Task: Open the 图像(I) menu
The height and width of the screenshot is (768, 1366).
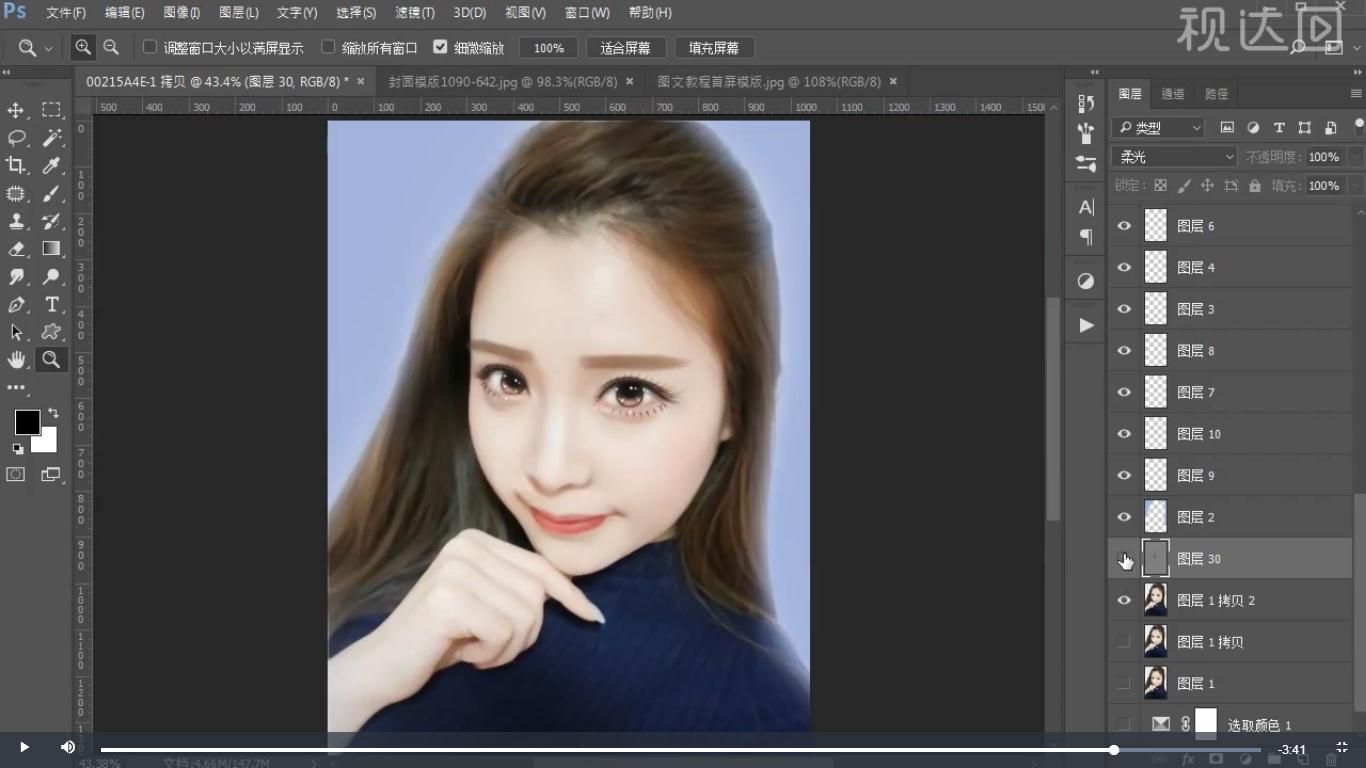Action: pyautogui.click(x=181, y=13)
